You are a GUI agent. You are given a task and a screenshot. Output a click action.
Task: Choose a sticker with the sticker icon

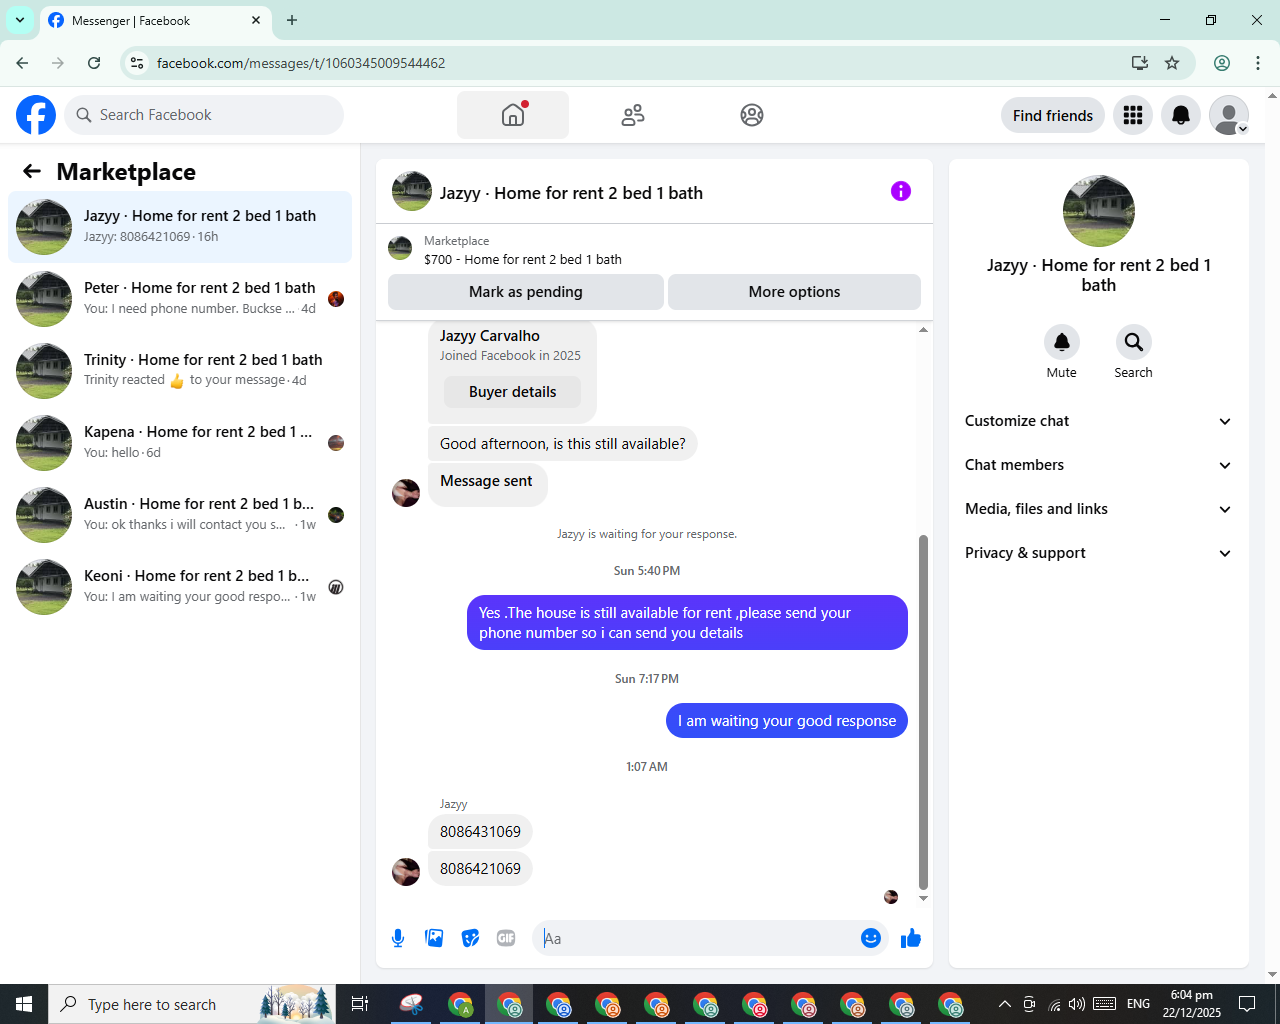coord(470,938)
